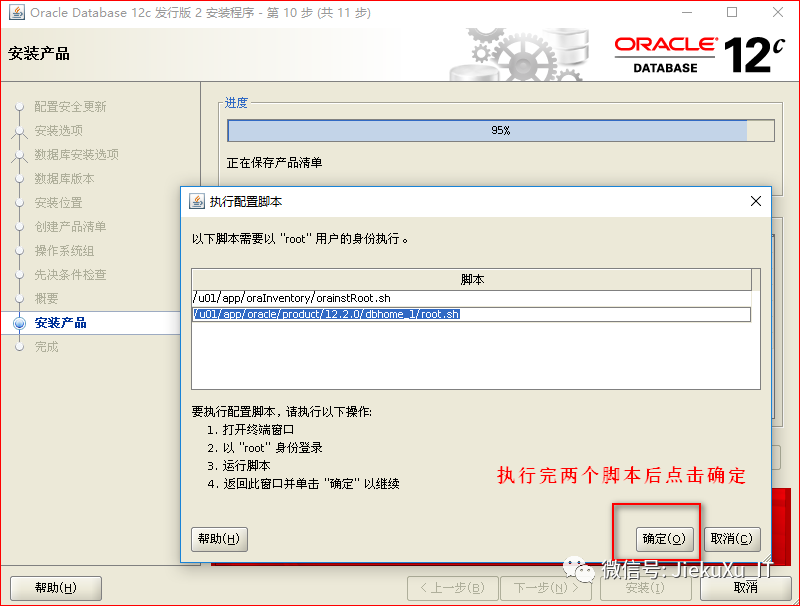Select the 完成 step
800x606 pixels.
coord(46,347)
